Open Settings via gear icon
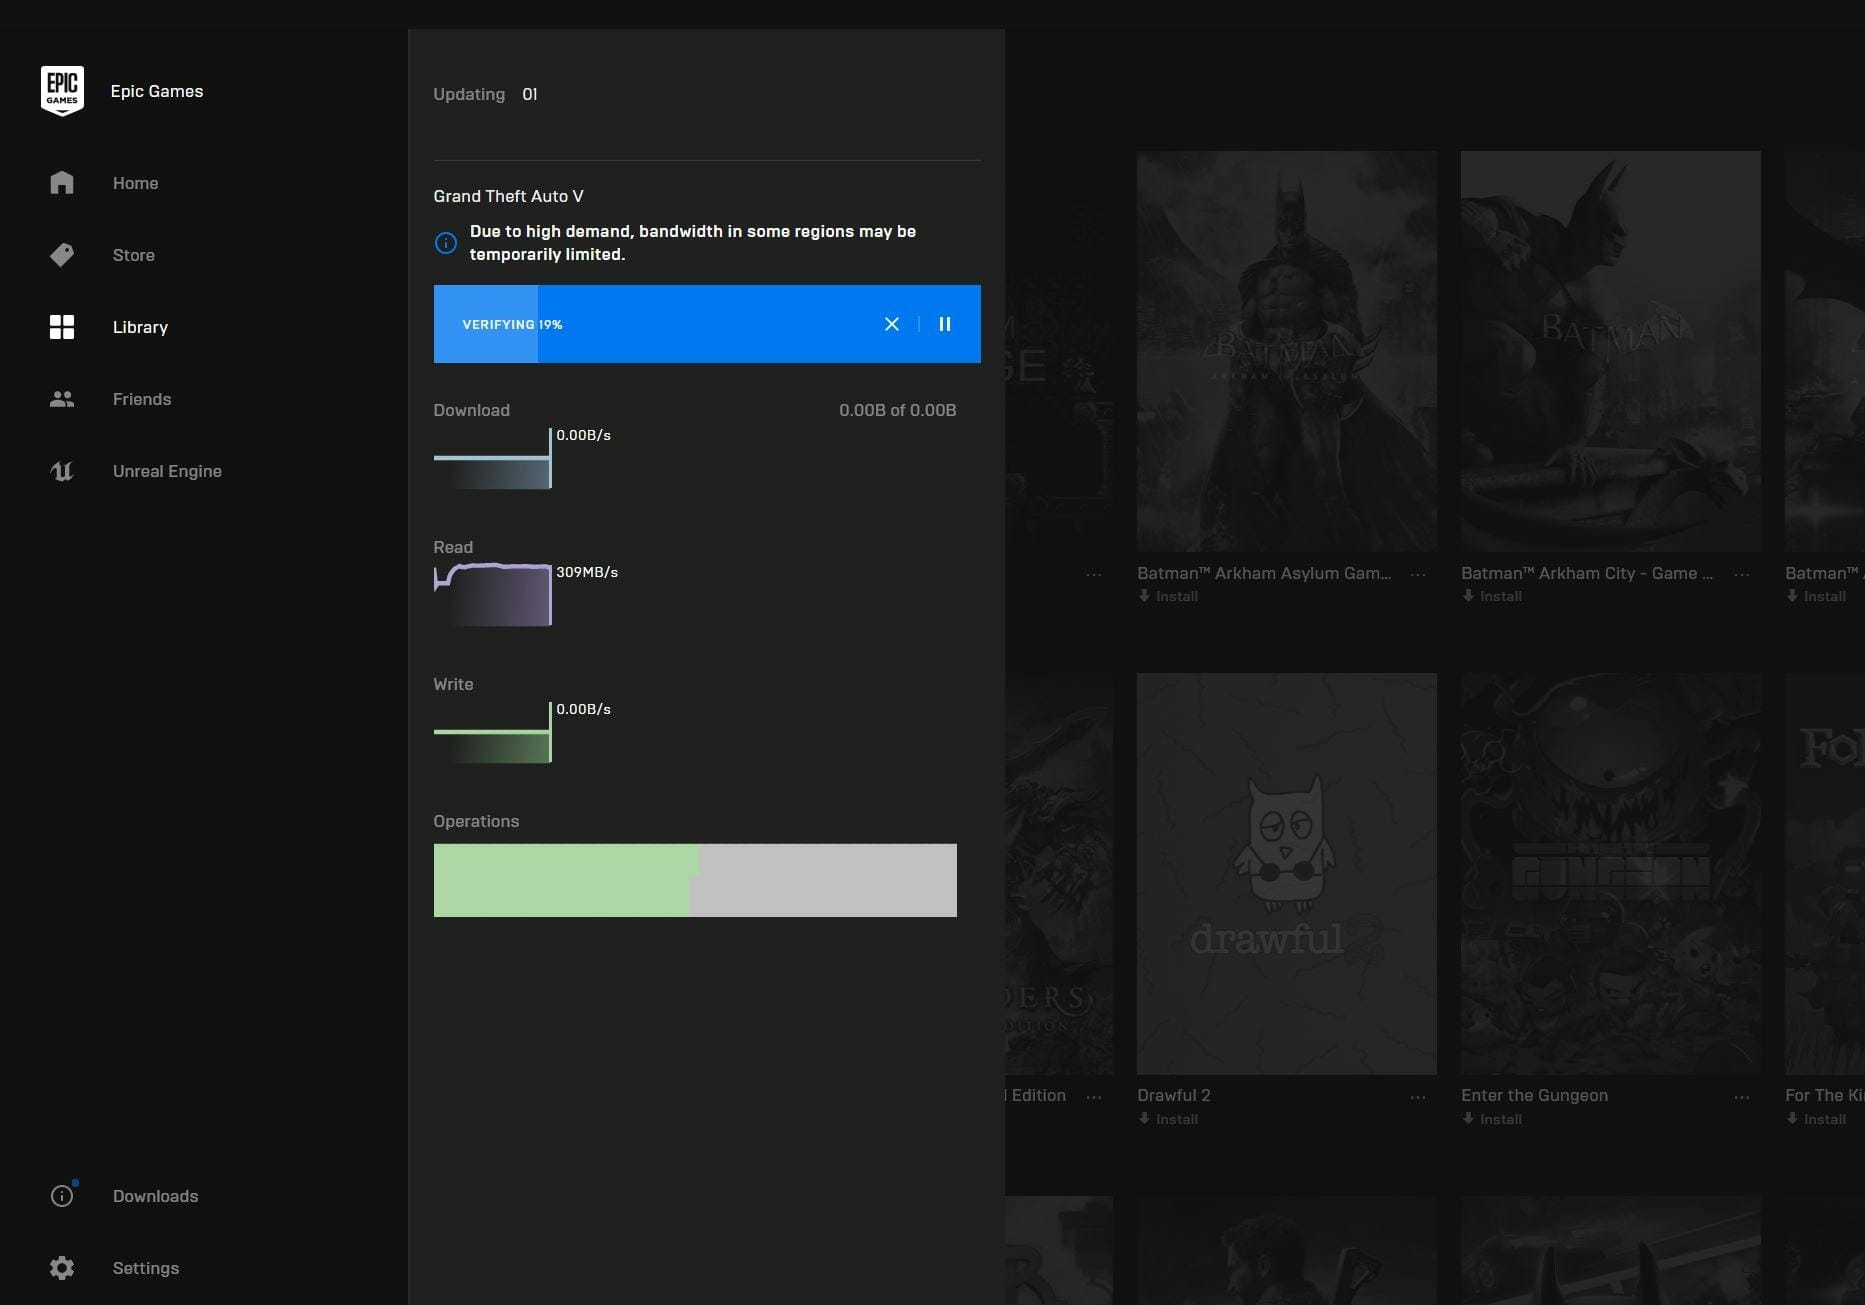Image resolution: width=1865 pixels, height=1305 pixels. point(62,1268)
